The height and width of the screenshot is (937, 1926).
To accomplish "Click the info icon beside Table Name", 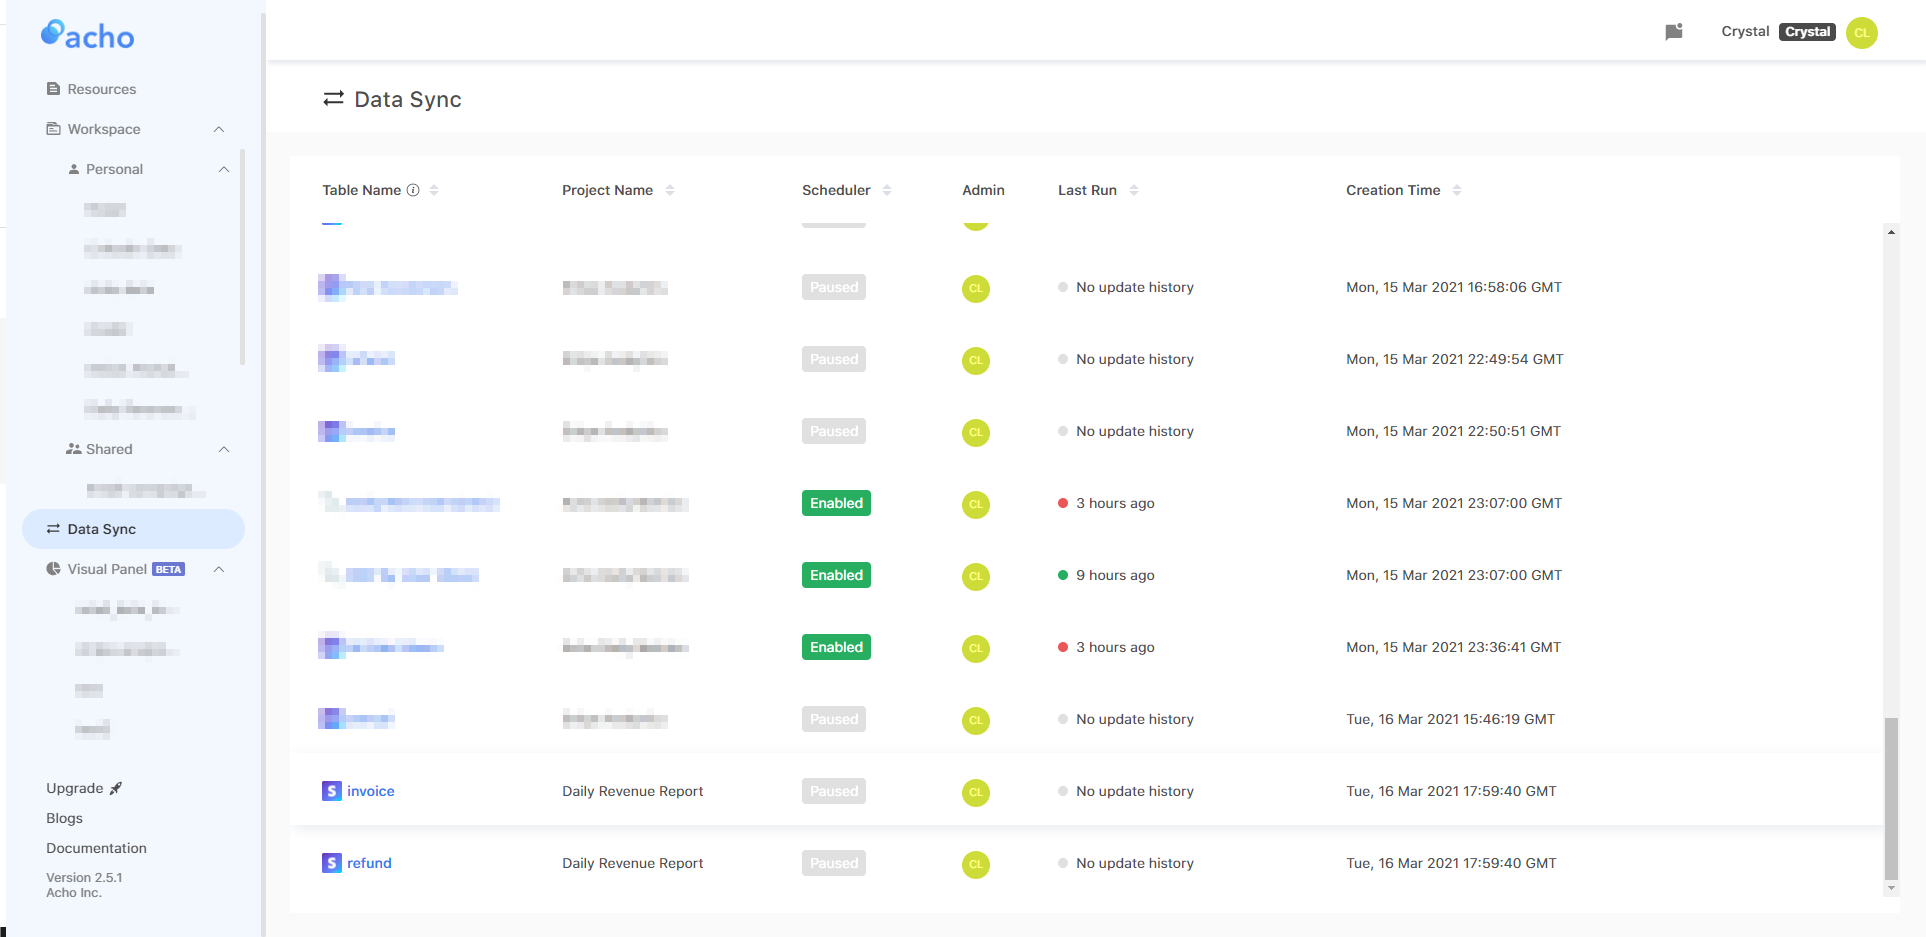I will [413, 190].
